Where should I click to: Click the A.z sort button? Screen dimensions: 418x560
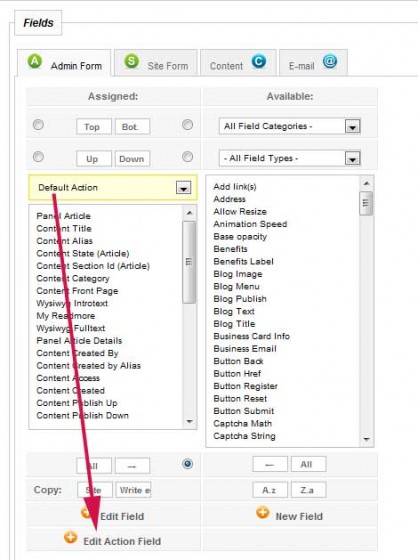(270, 490)
